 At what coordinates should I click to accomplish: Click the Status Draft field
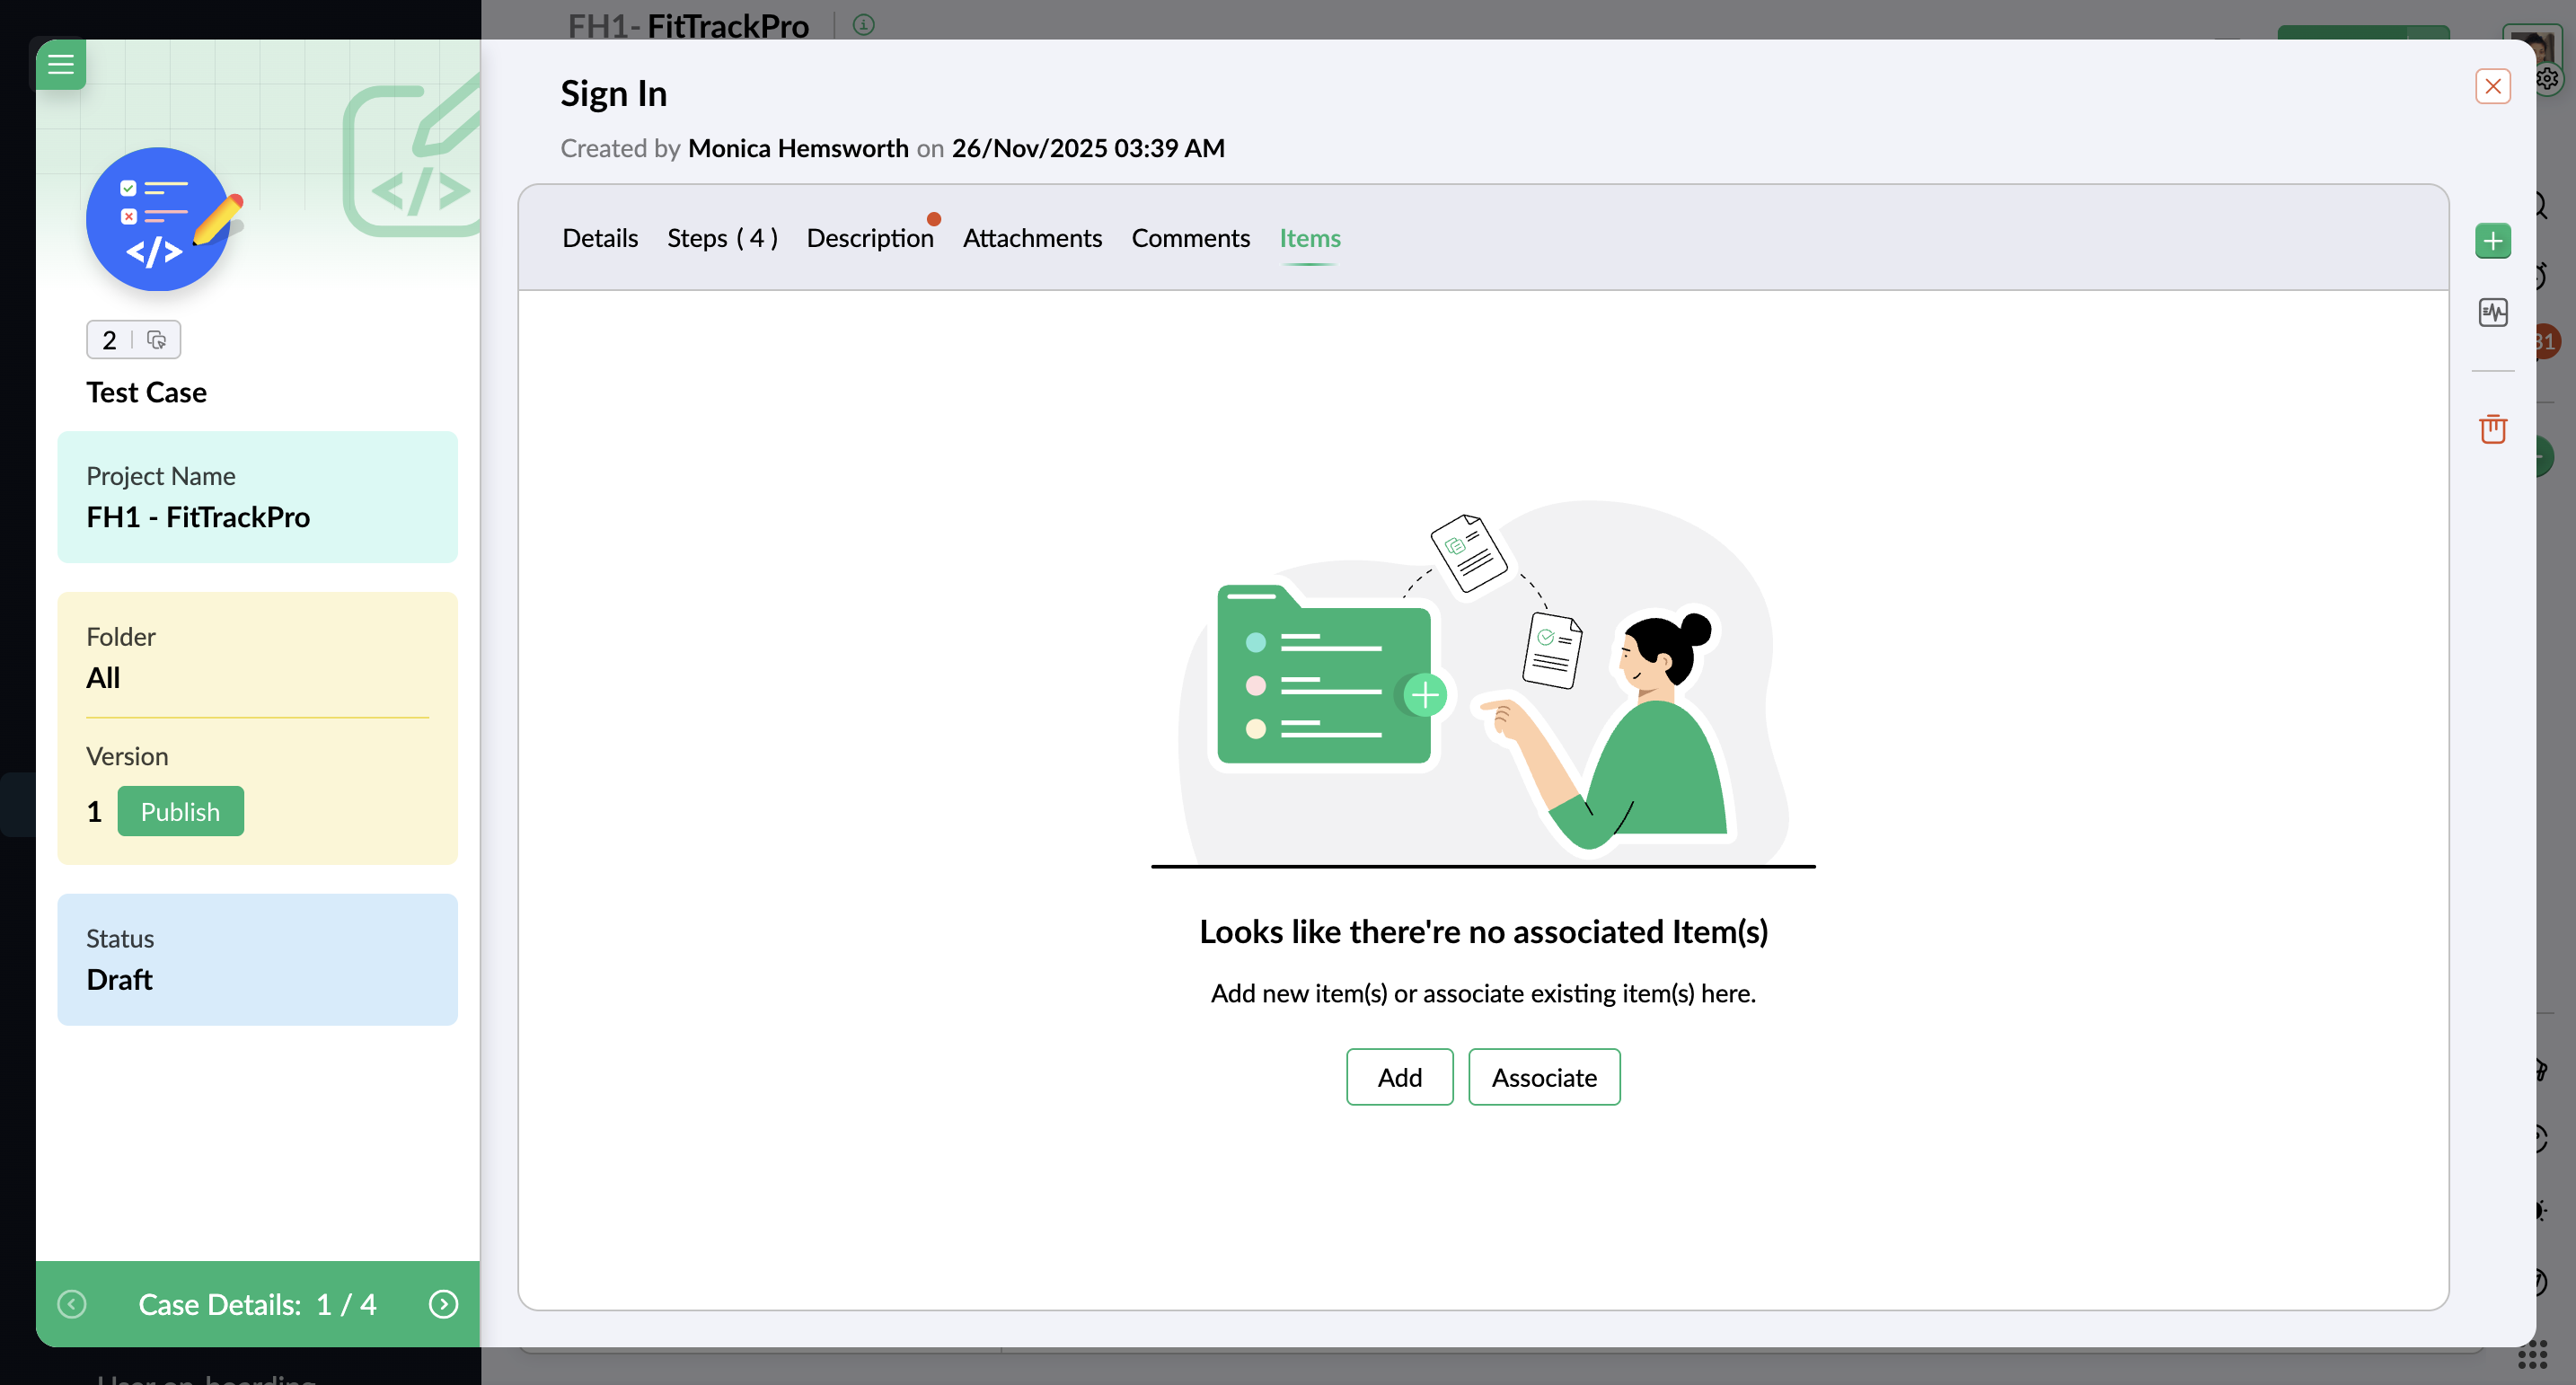257,959
